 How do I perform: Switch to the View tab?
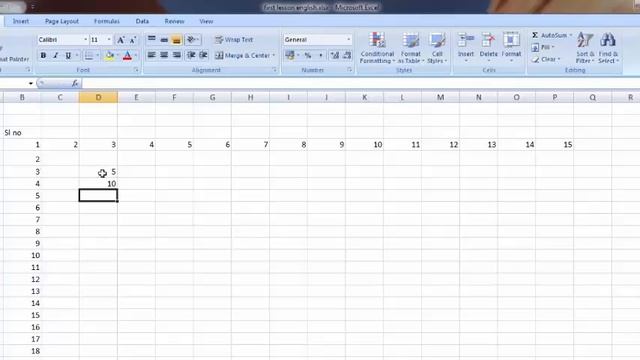pyautogui.click(x=206, y=21)
